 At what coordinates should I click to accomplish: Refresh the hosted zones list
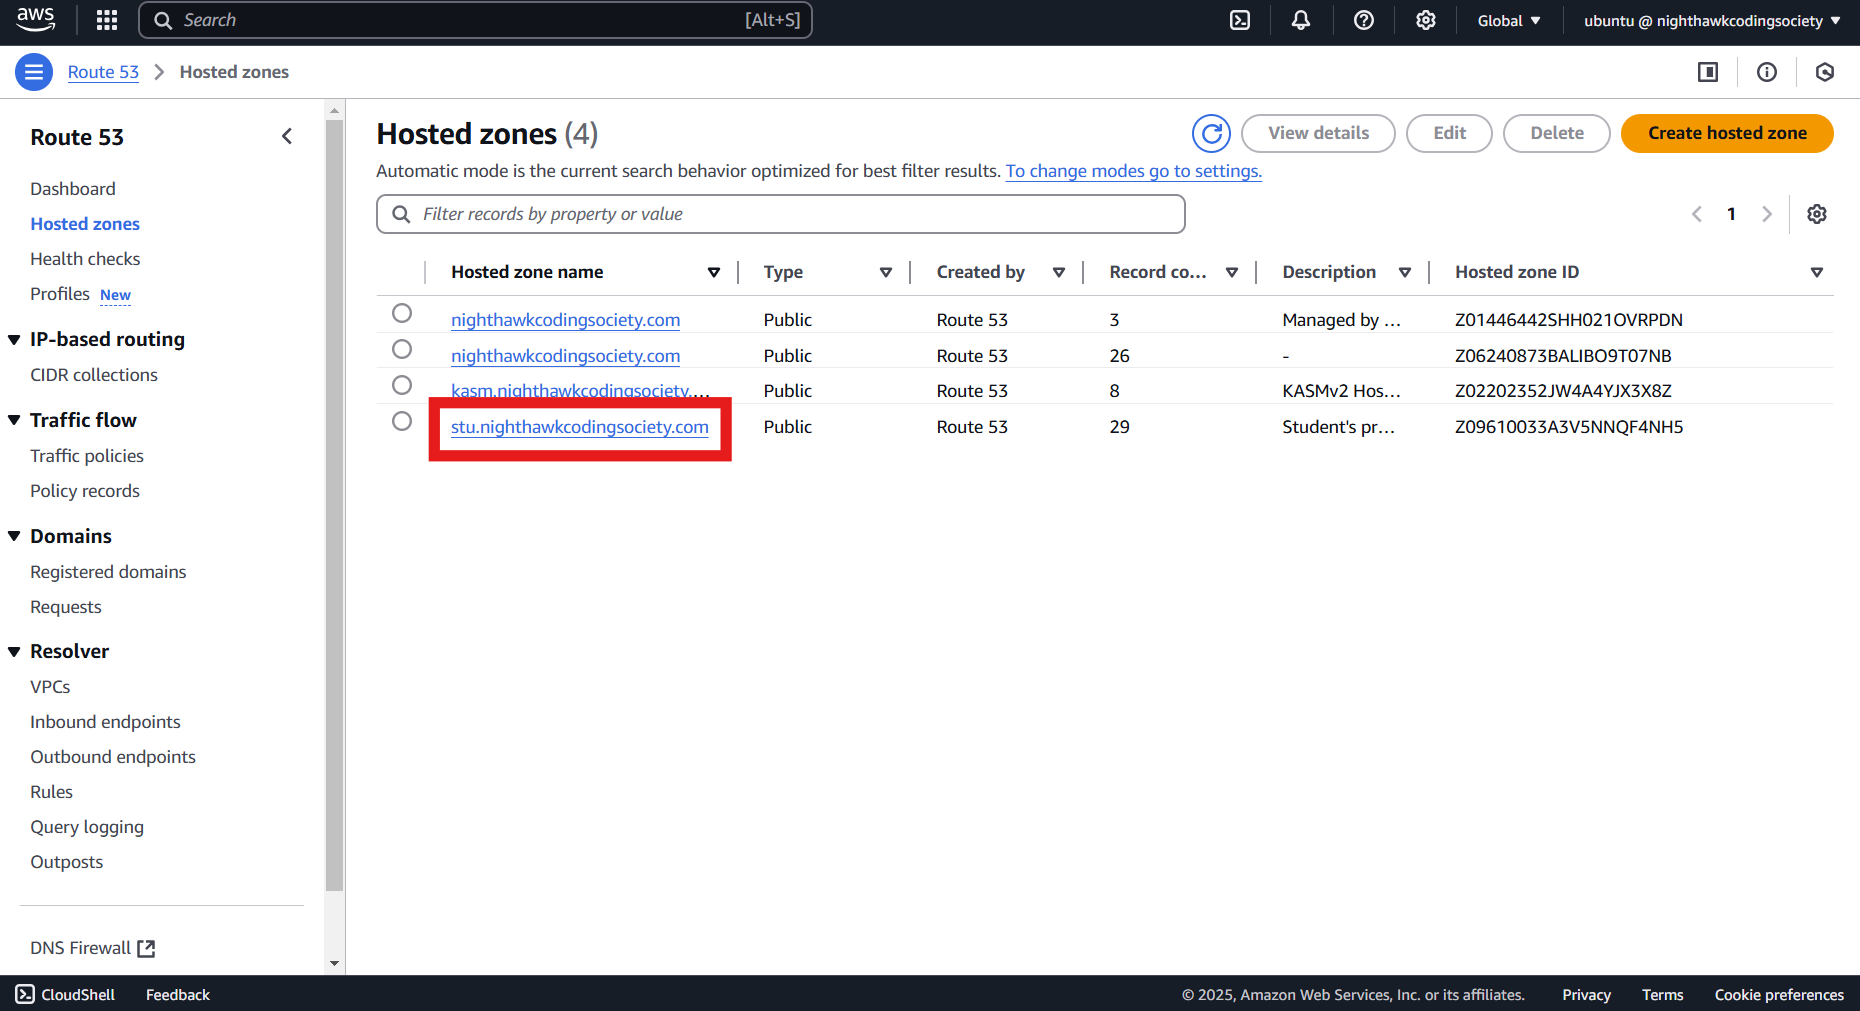coord(1211,133)
